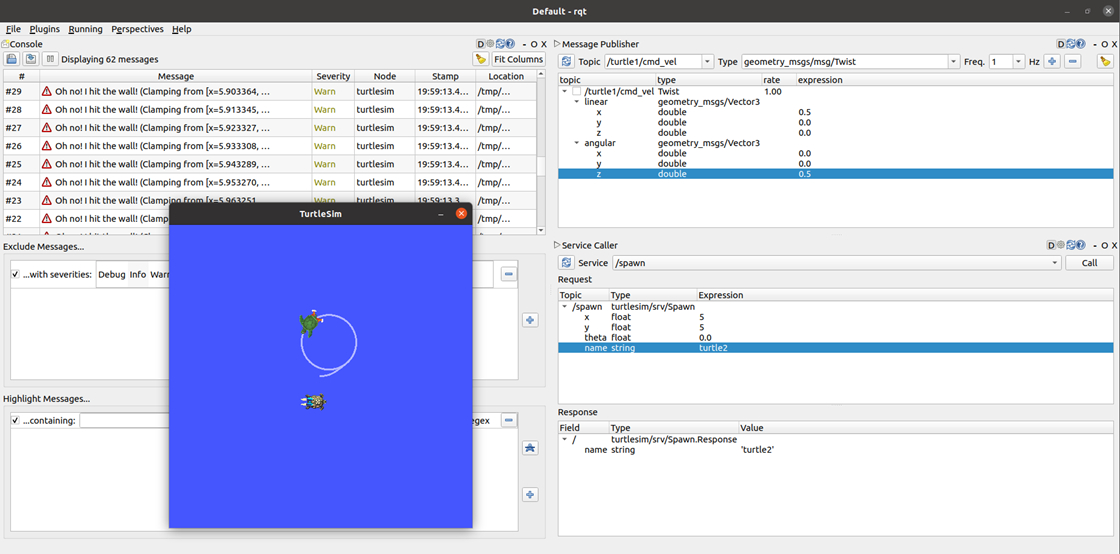Minimize the TurtleSim window
The image size is (1120, 554).
(441, 213)
